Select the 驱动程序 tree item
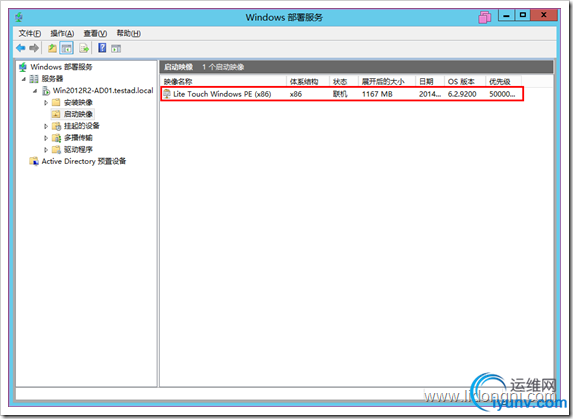This screenshot has height=419, width=573. 78,149
